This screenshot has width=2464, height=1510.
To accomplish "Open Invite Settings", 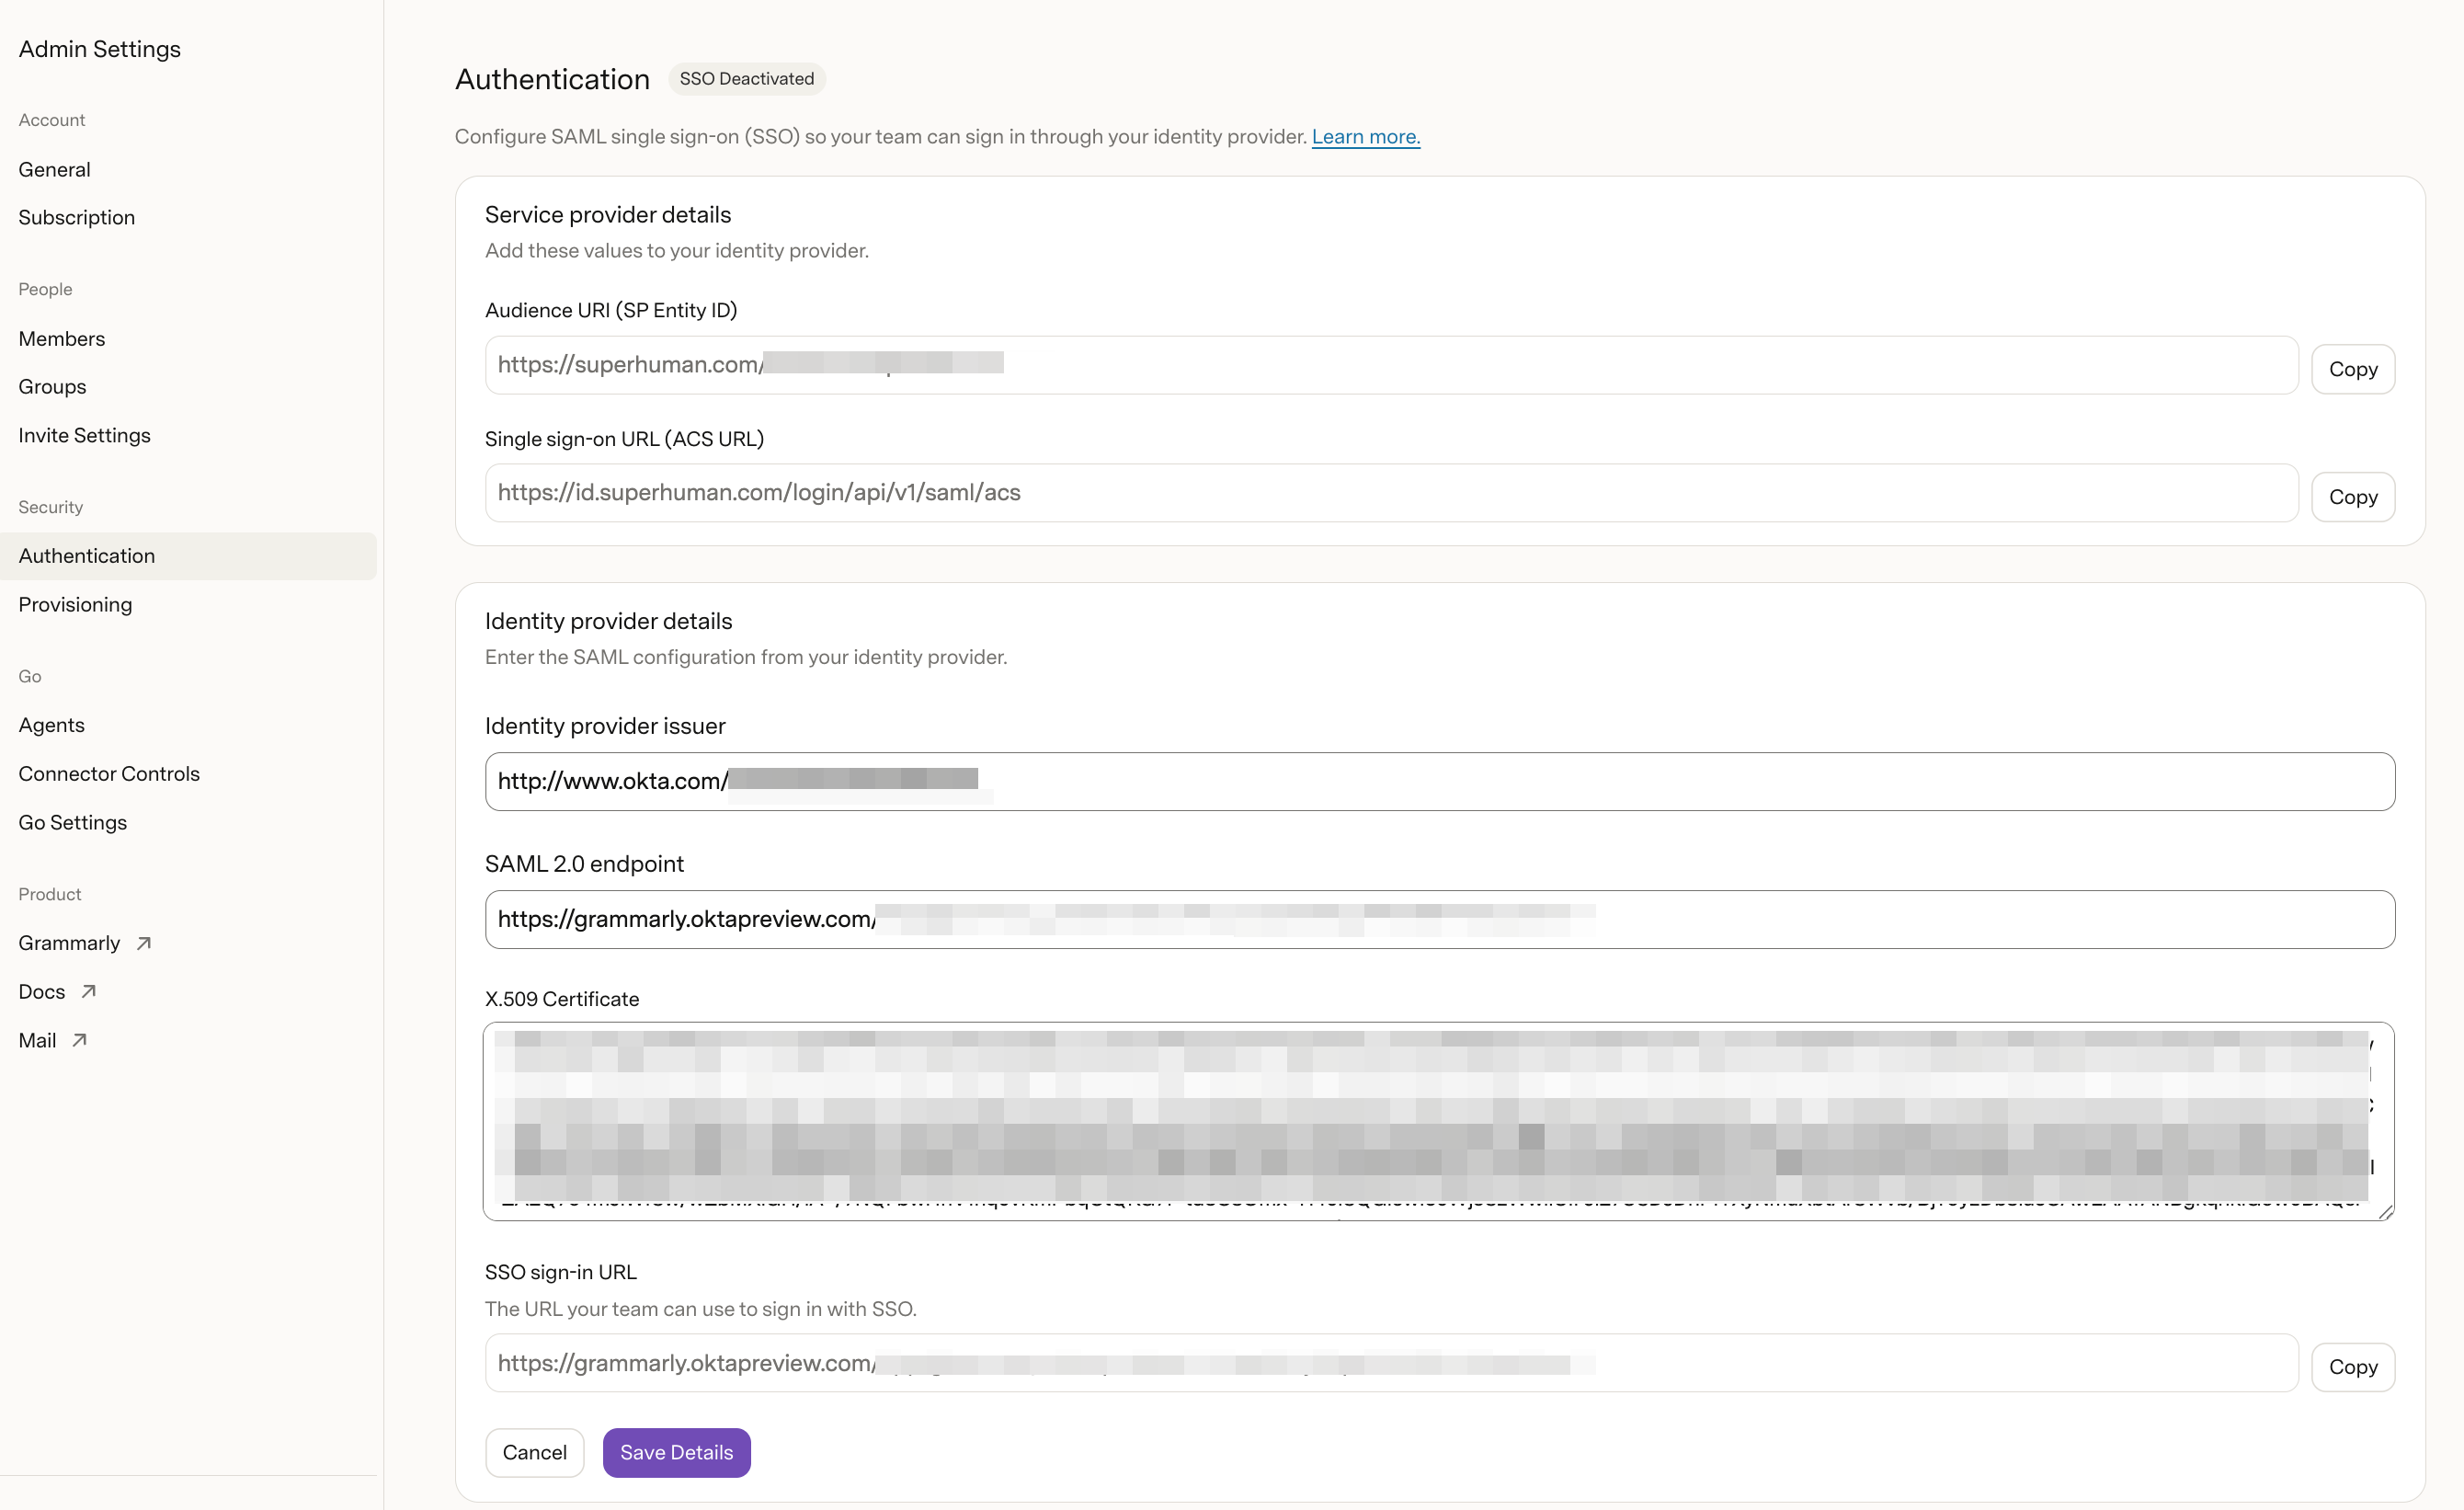I will (x=84, y=435).
